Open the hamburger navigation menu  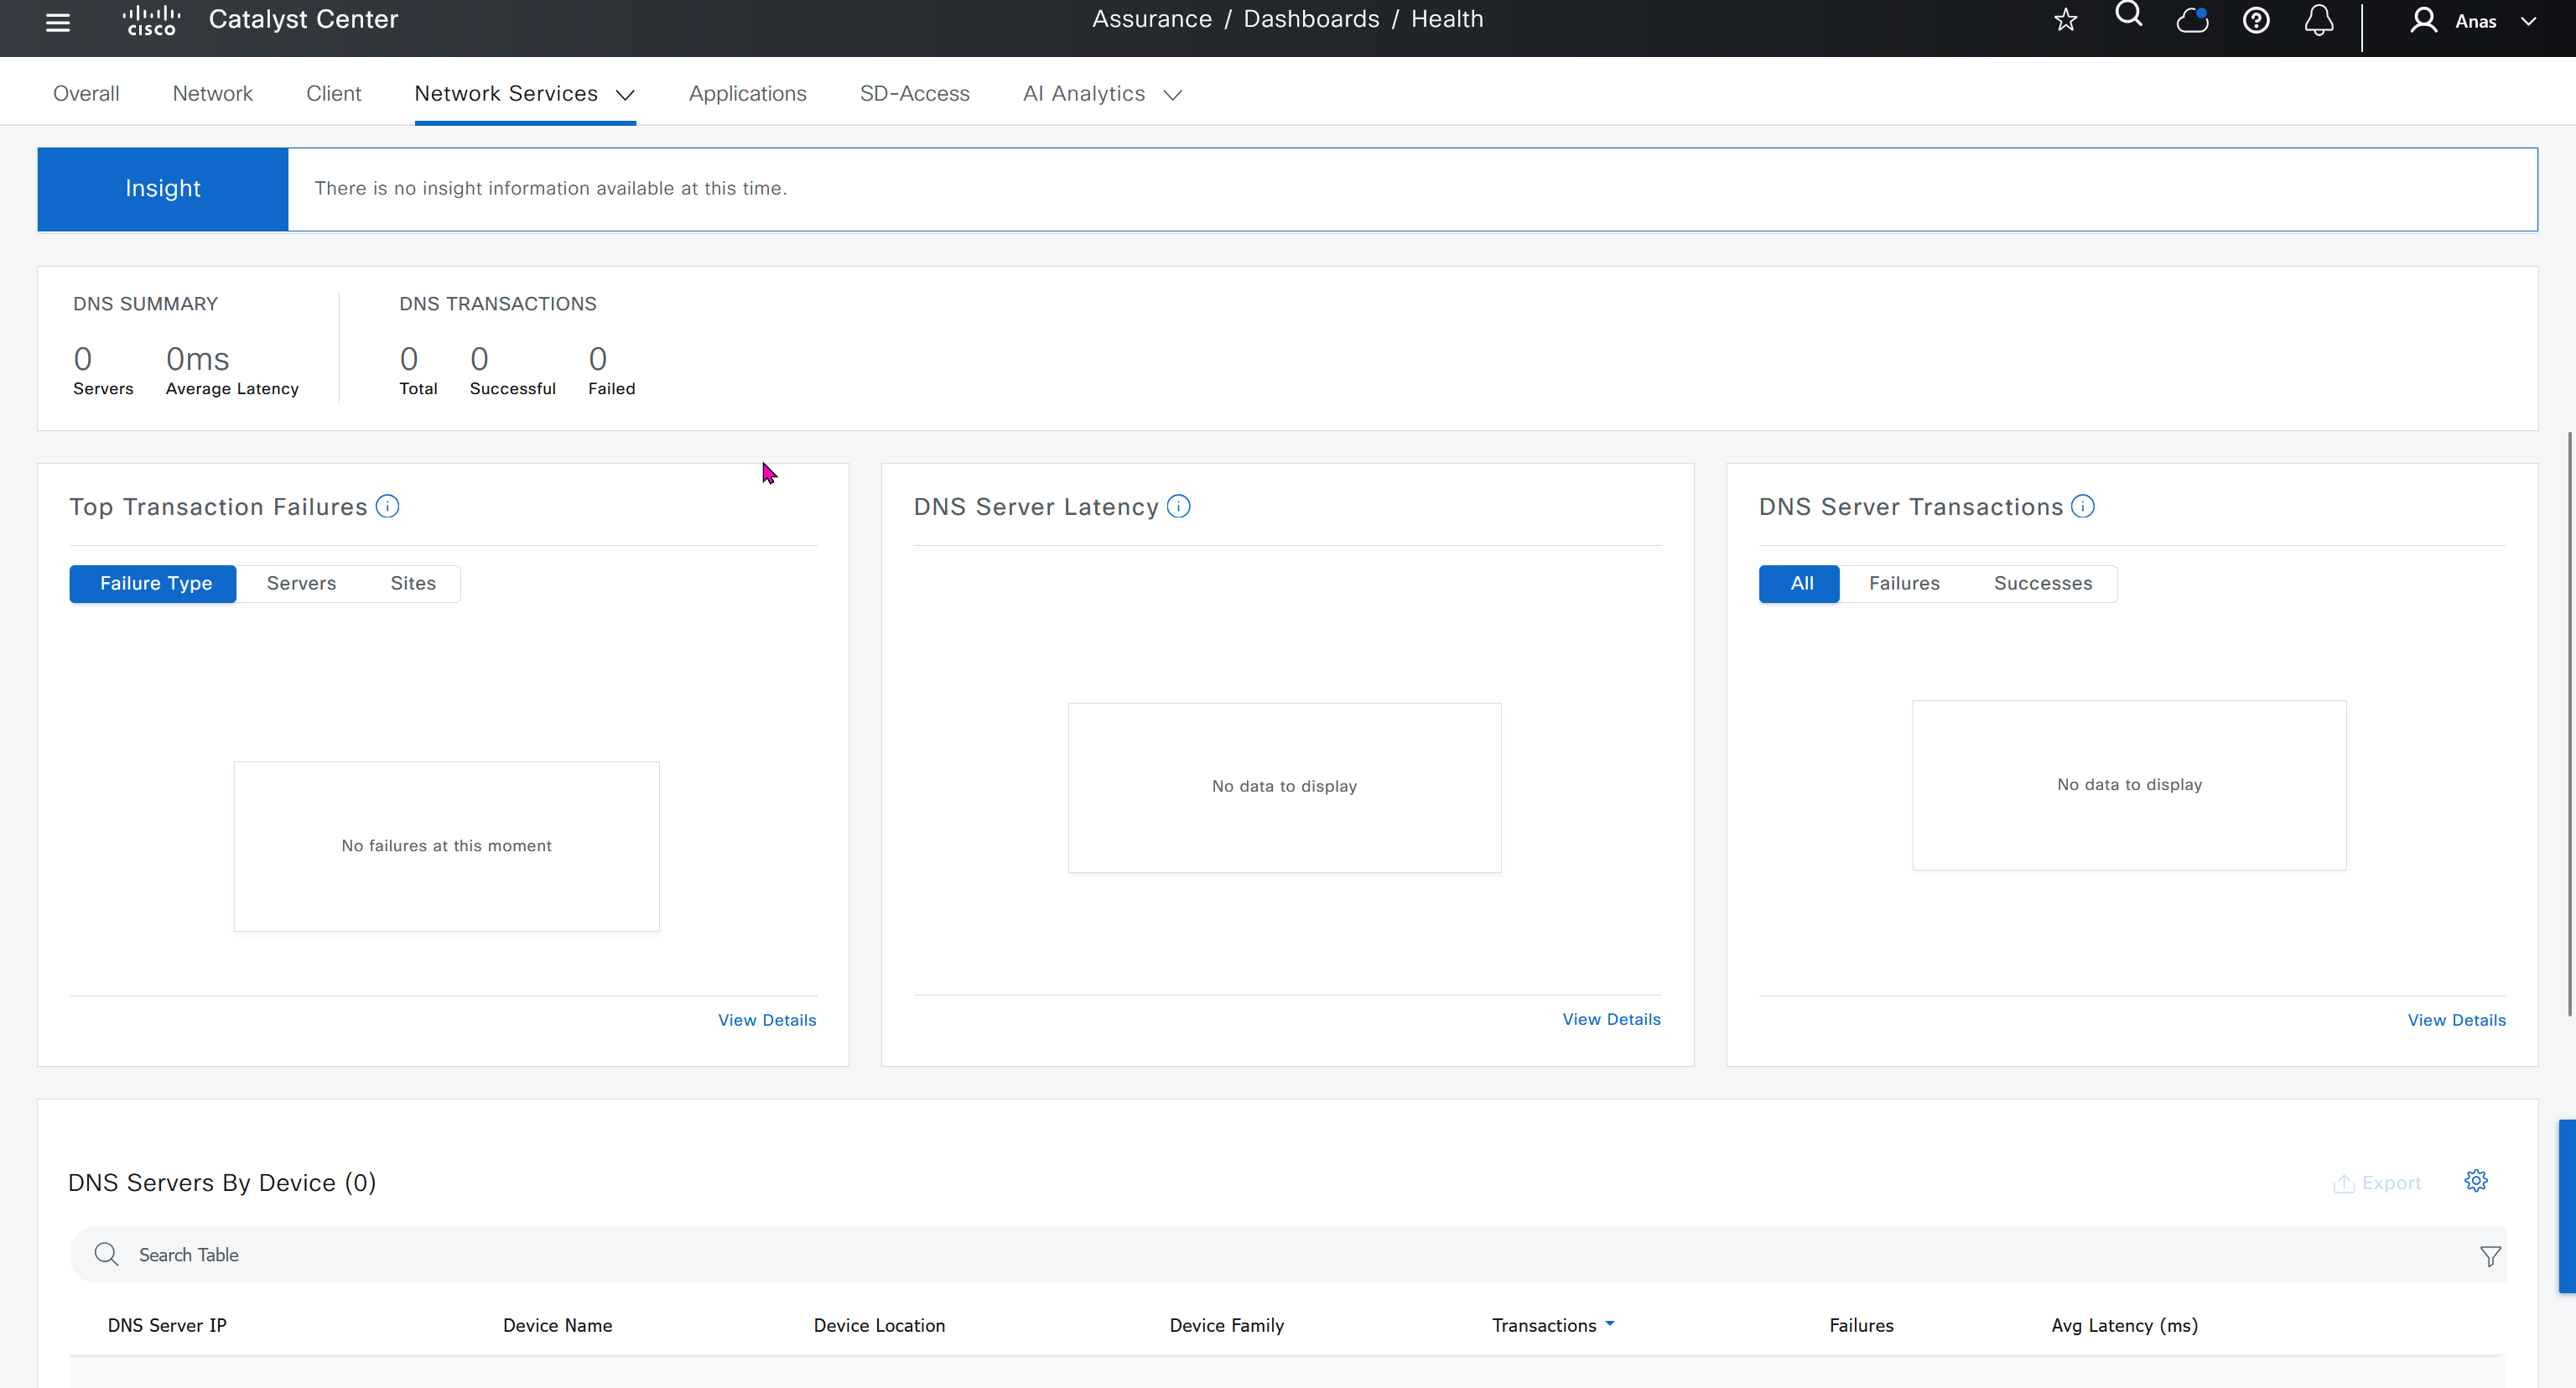pyautogui.click(x=58, y=22)
